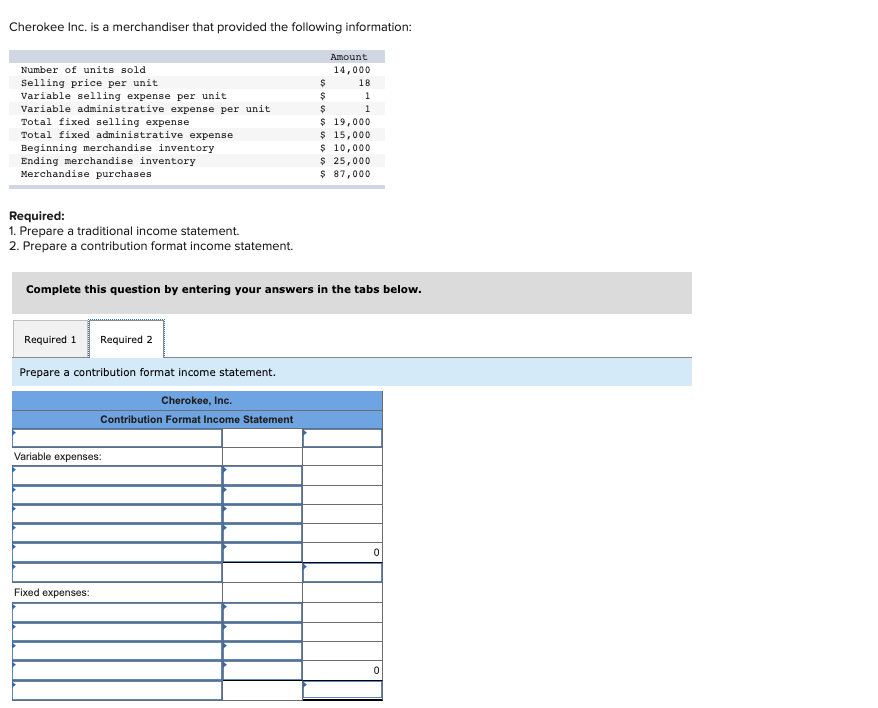Click fourth amount field under Variable expenses
This screenshot has width=878, height=708.
[x=262, y=533]
